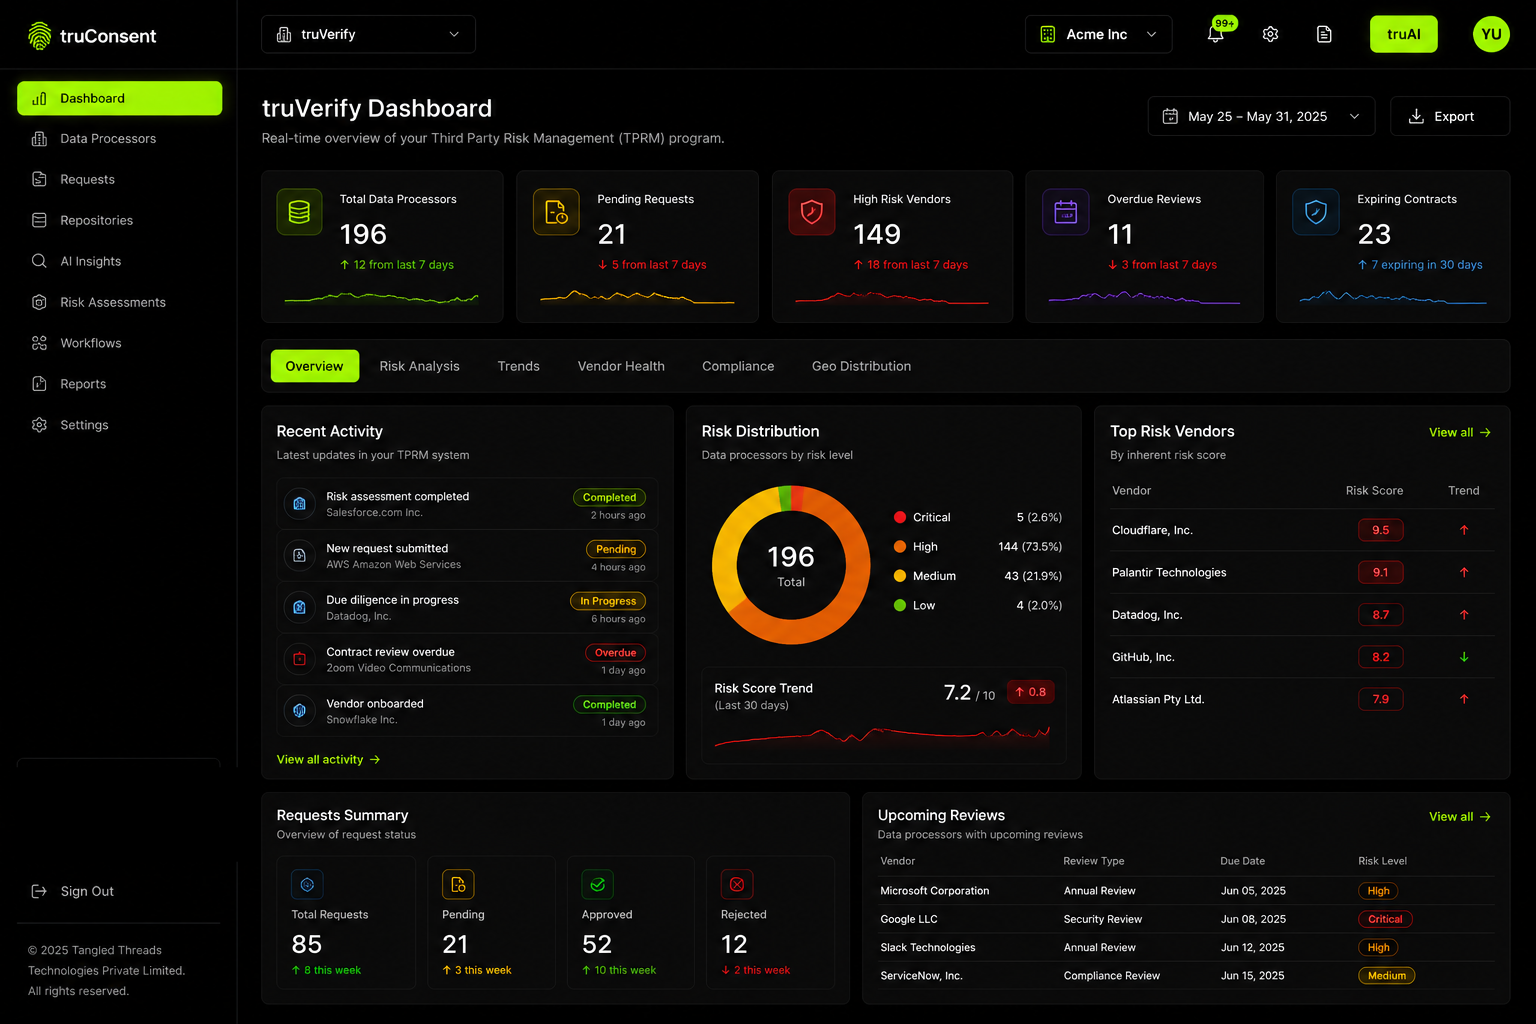Click the Low green legend dot
1536x1024 pixels.
click(x=900, y=605)
